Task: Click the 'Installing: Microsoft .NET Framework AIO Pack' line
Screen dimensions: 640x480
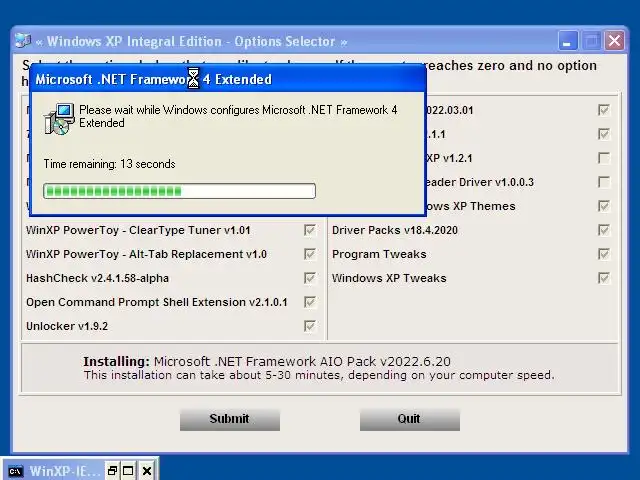Action: click(267, 362)
